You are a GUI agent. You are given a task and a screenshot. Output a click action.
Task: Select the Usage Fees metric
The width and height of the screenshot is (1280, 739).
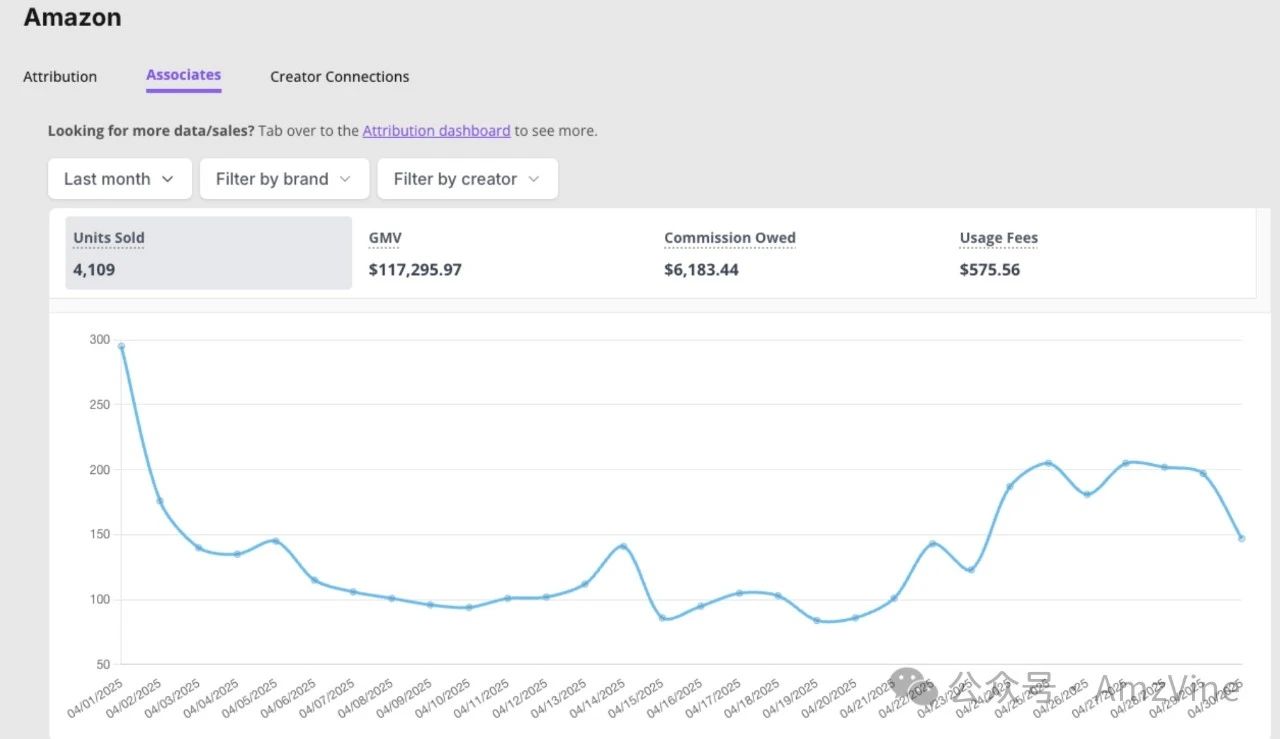(x=999, y=253)
